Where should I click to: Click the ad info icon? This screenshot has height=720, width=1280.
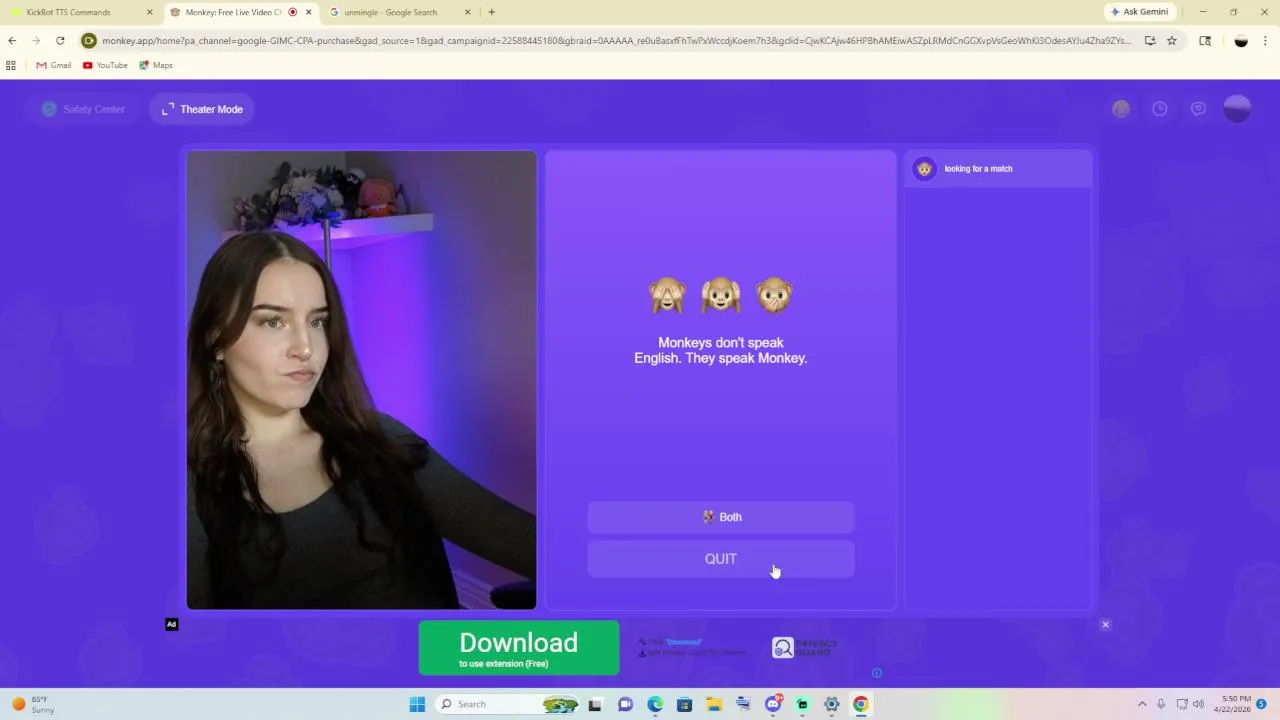876,673
